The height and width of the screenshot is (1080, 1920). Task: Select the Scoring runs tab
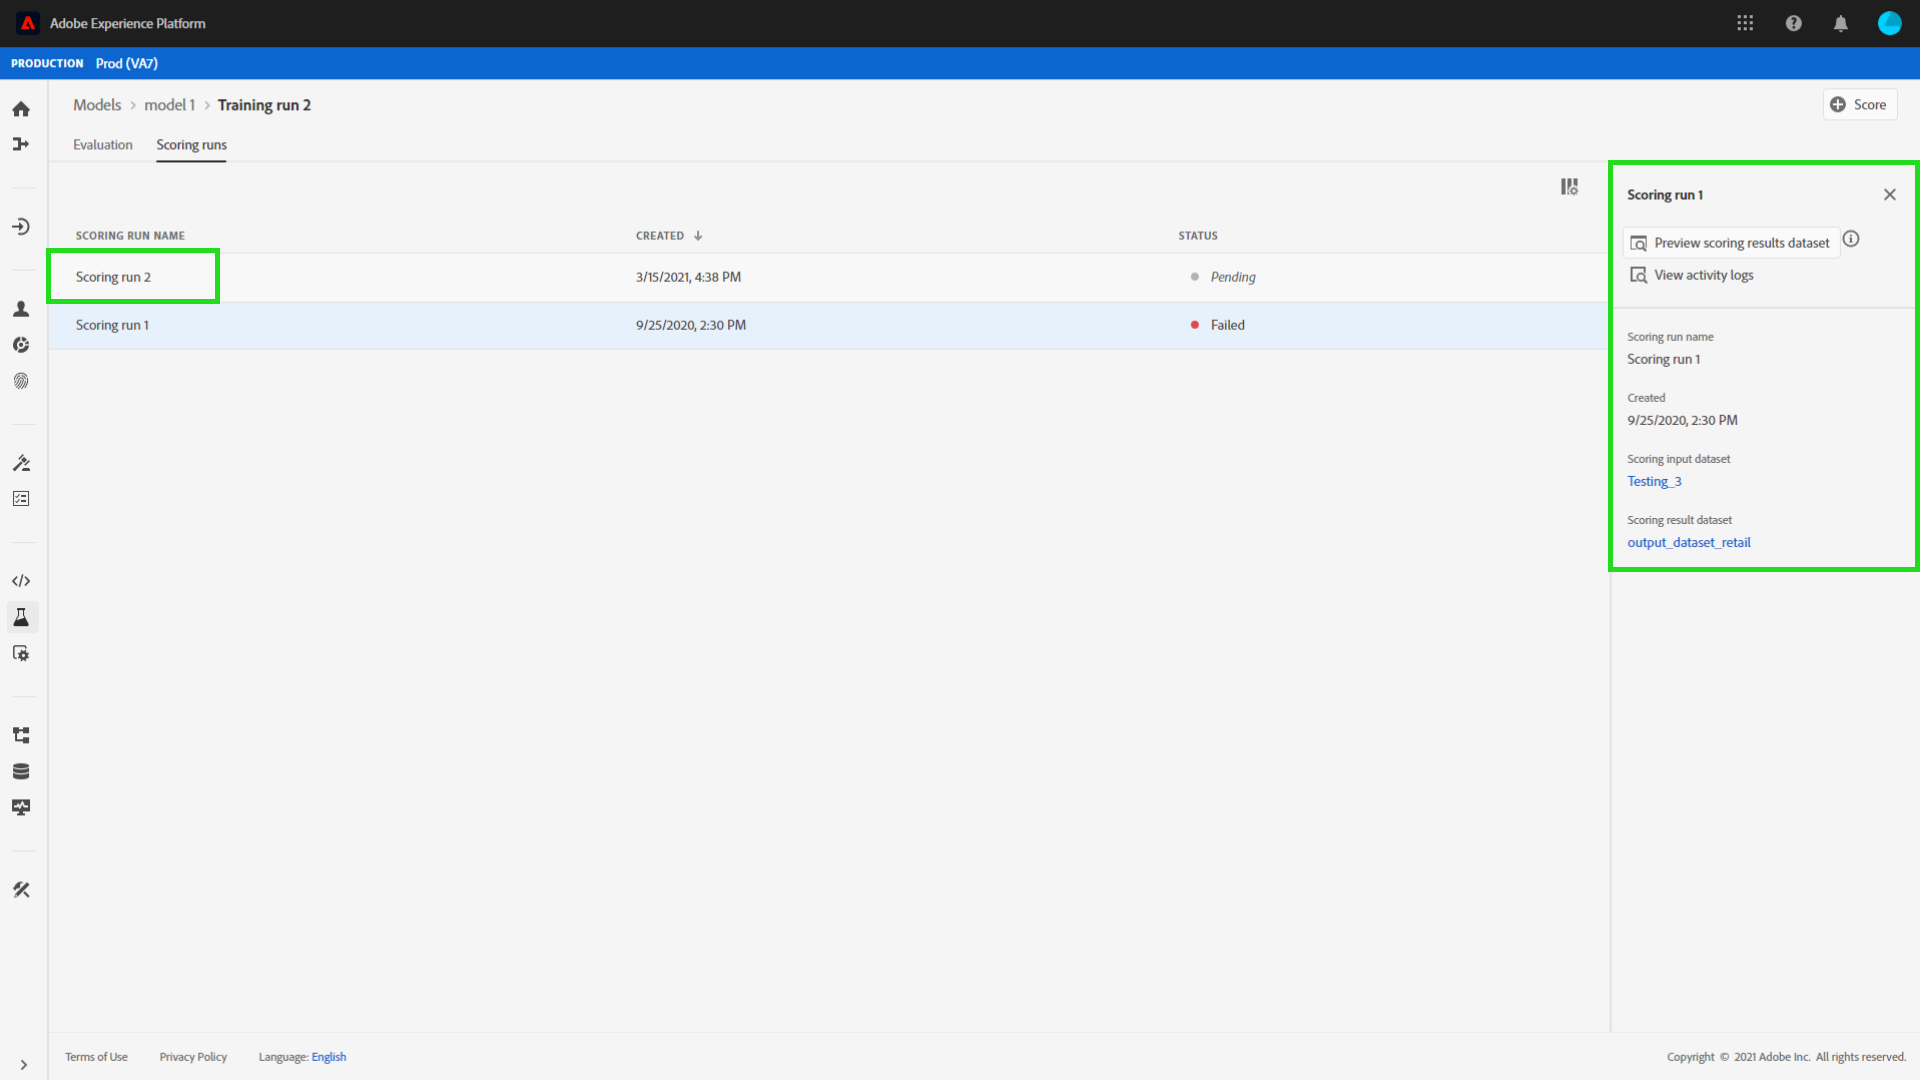191,145
